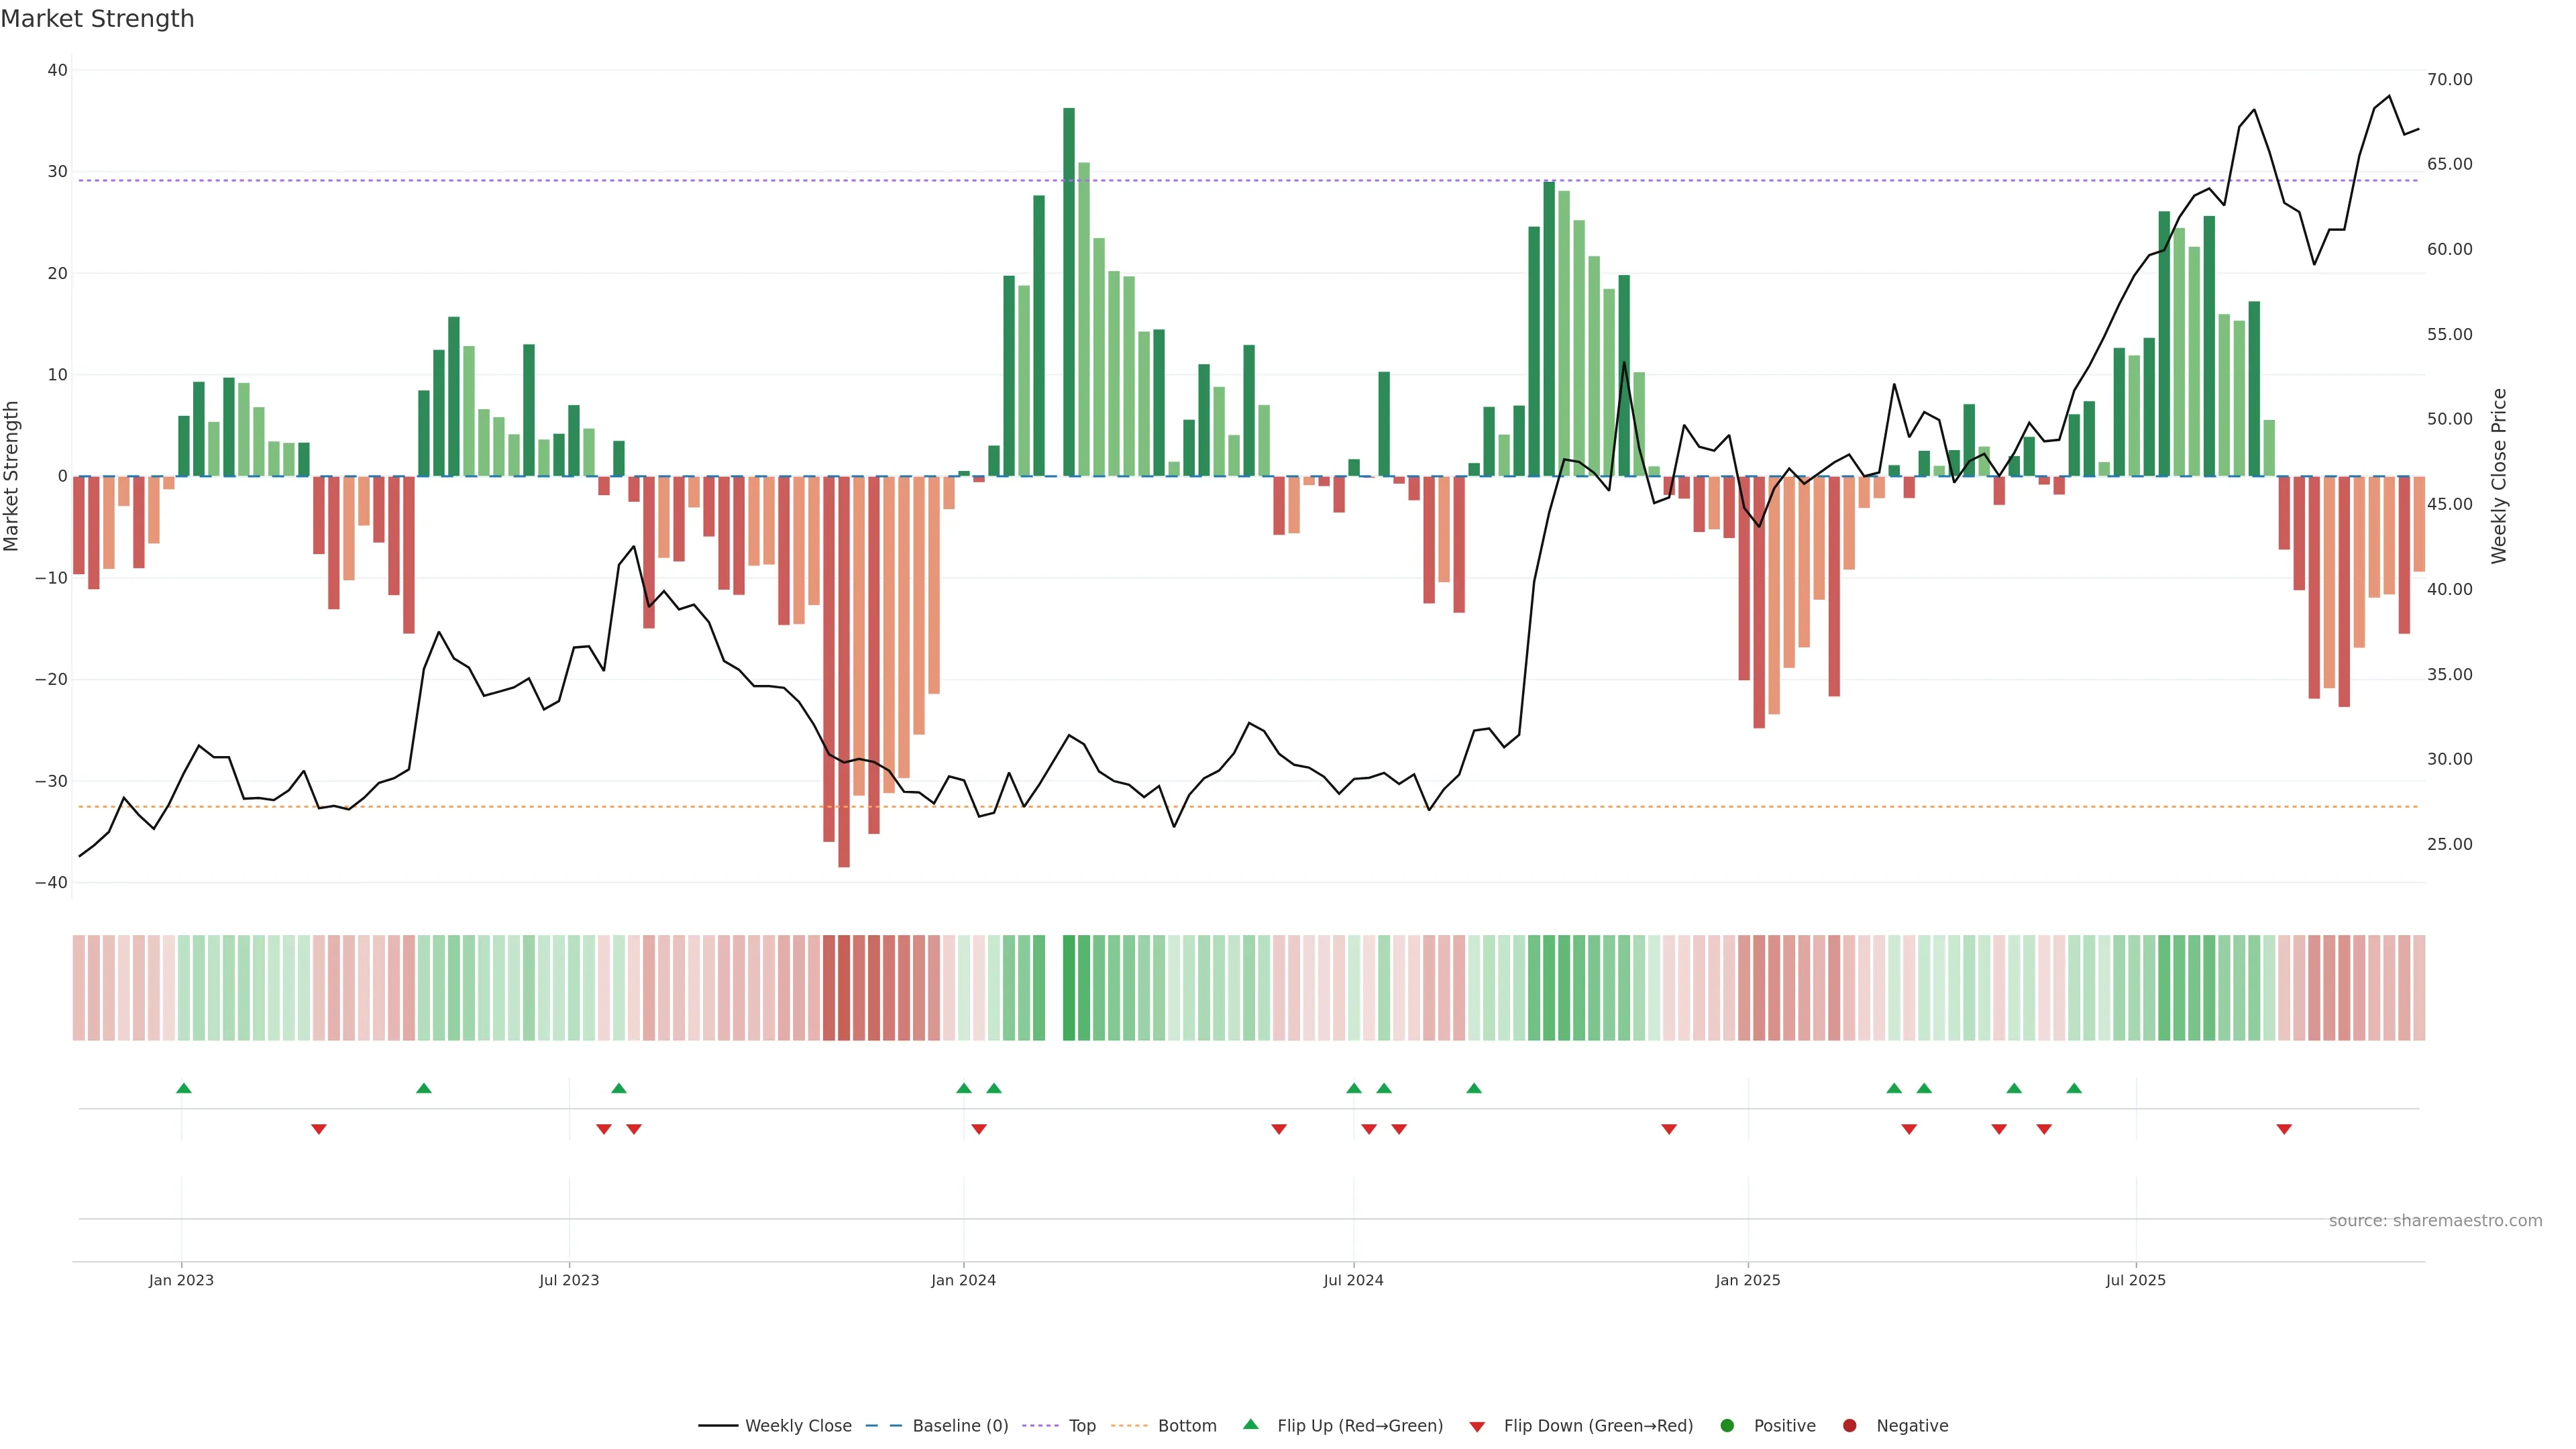Click the Flip Down red triangle legend icon
The width and height of the screenshot is (2576, 1449).
click(x=1477, y=1427)
